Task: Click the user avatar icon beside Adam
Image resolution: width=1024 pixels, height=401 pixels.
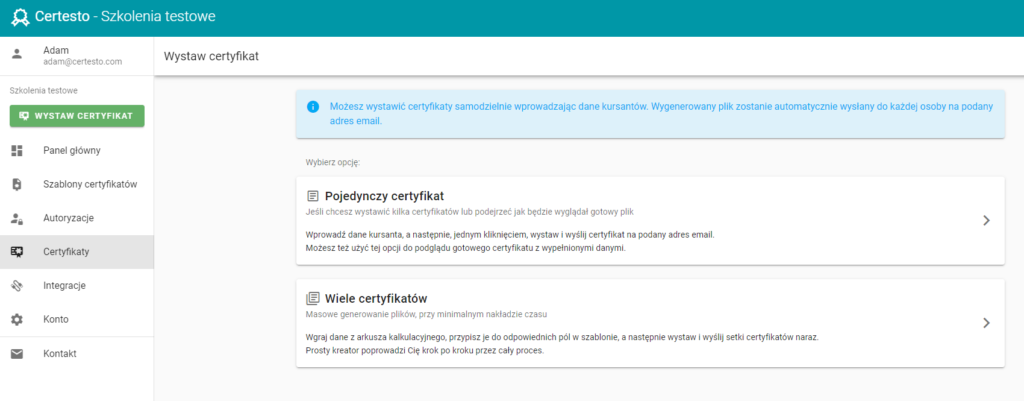Action: pyautogui.click(x=17, y=54)
